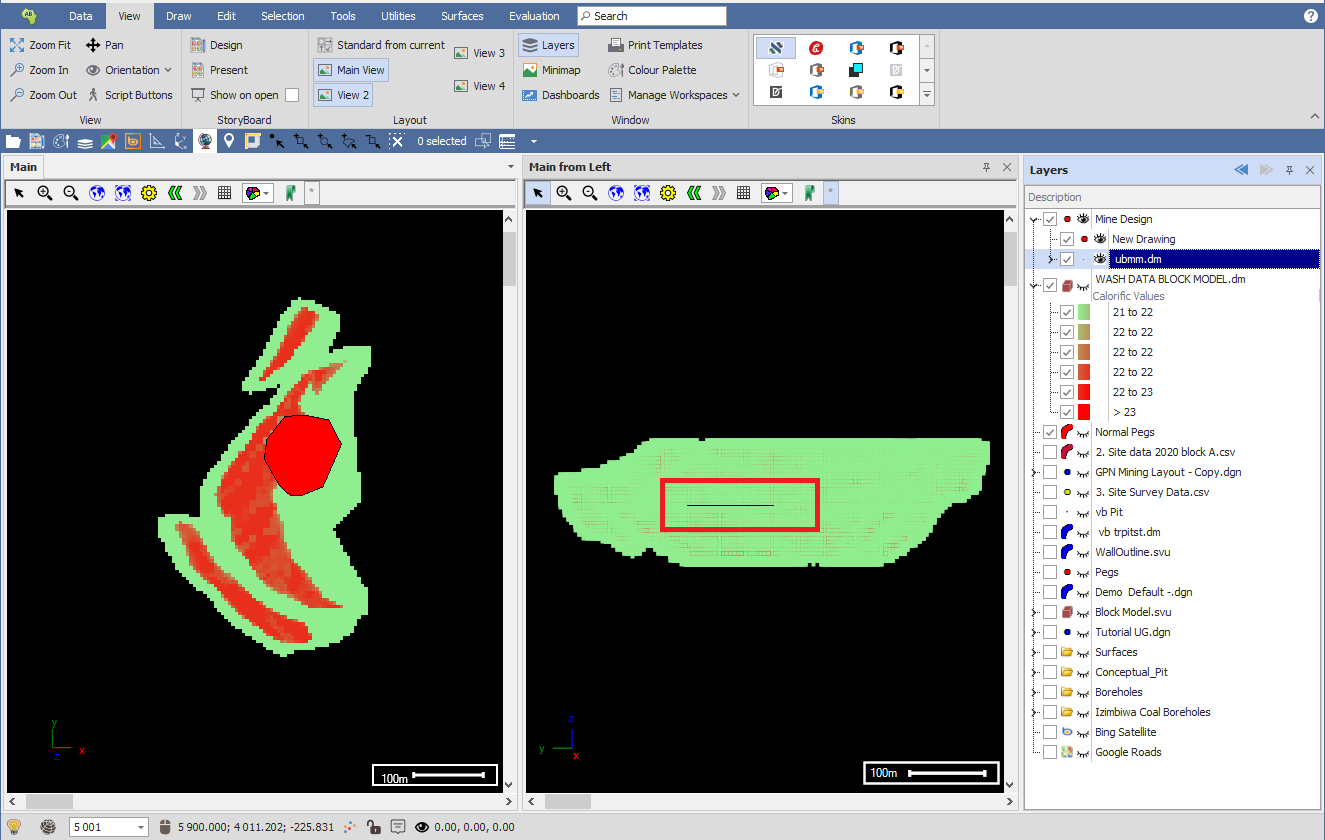The height and width of the screenshot is (840, 1325).
Task: Open the Surfaces ribbon tab
Action: (x=462, y=16)
